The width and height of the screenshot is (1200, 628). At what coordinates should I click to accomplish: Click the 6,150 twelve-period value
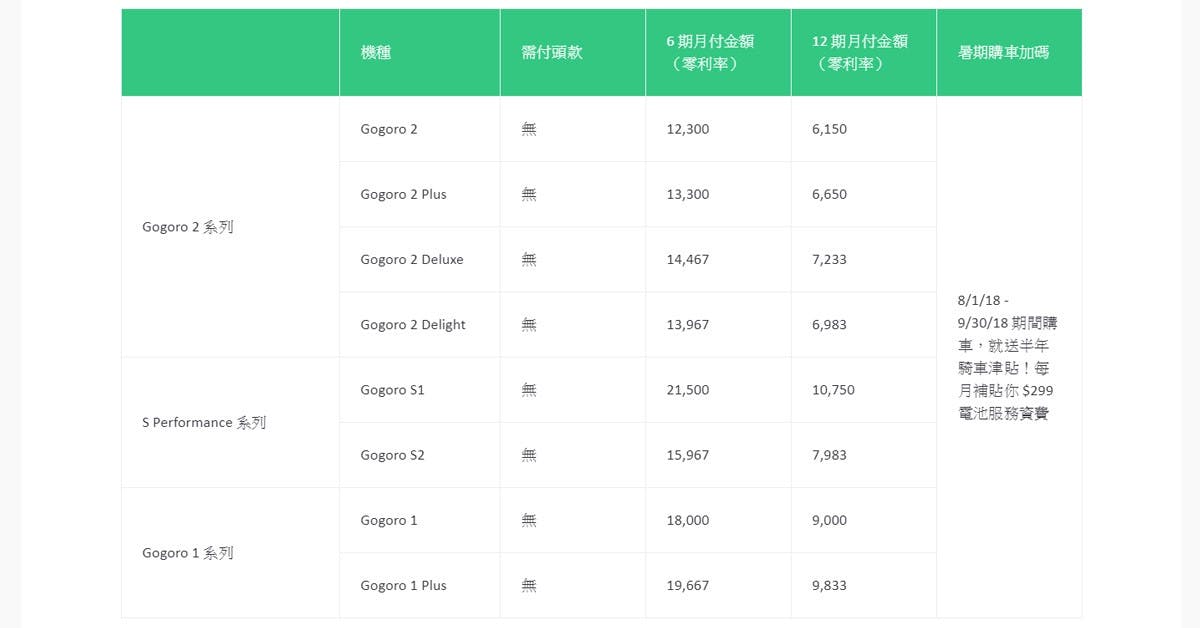[829, 129]
